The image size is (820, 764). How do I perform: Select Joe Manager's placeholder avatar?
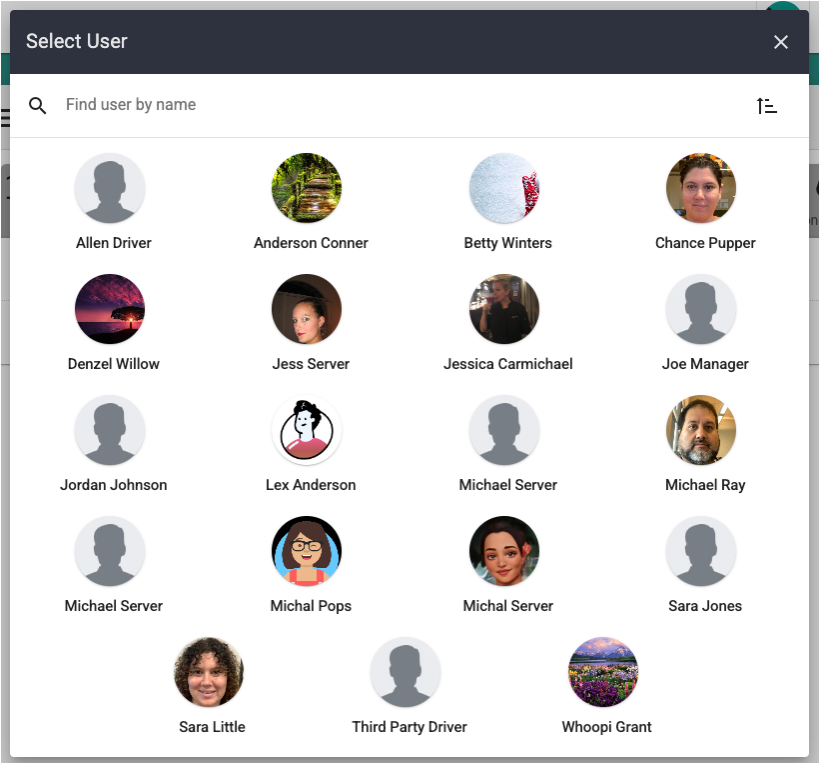[x=701, y=309]
